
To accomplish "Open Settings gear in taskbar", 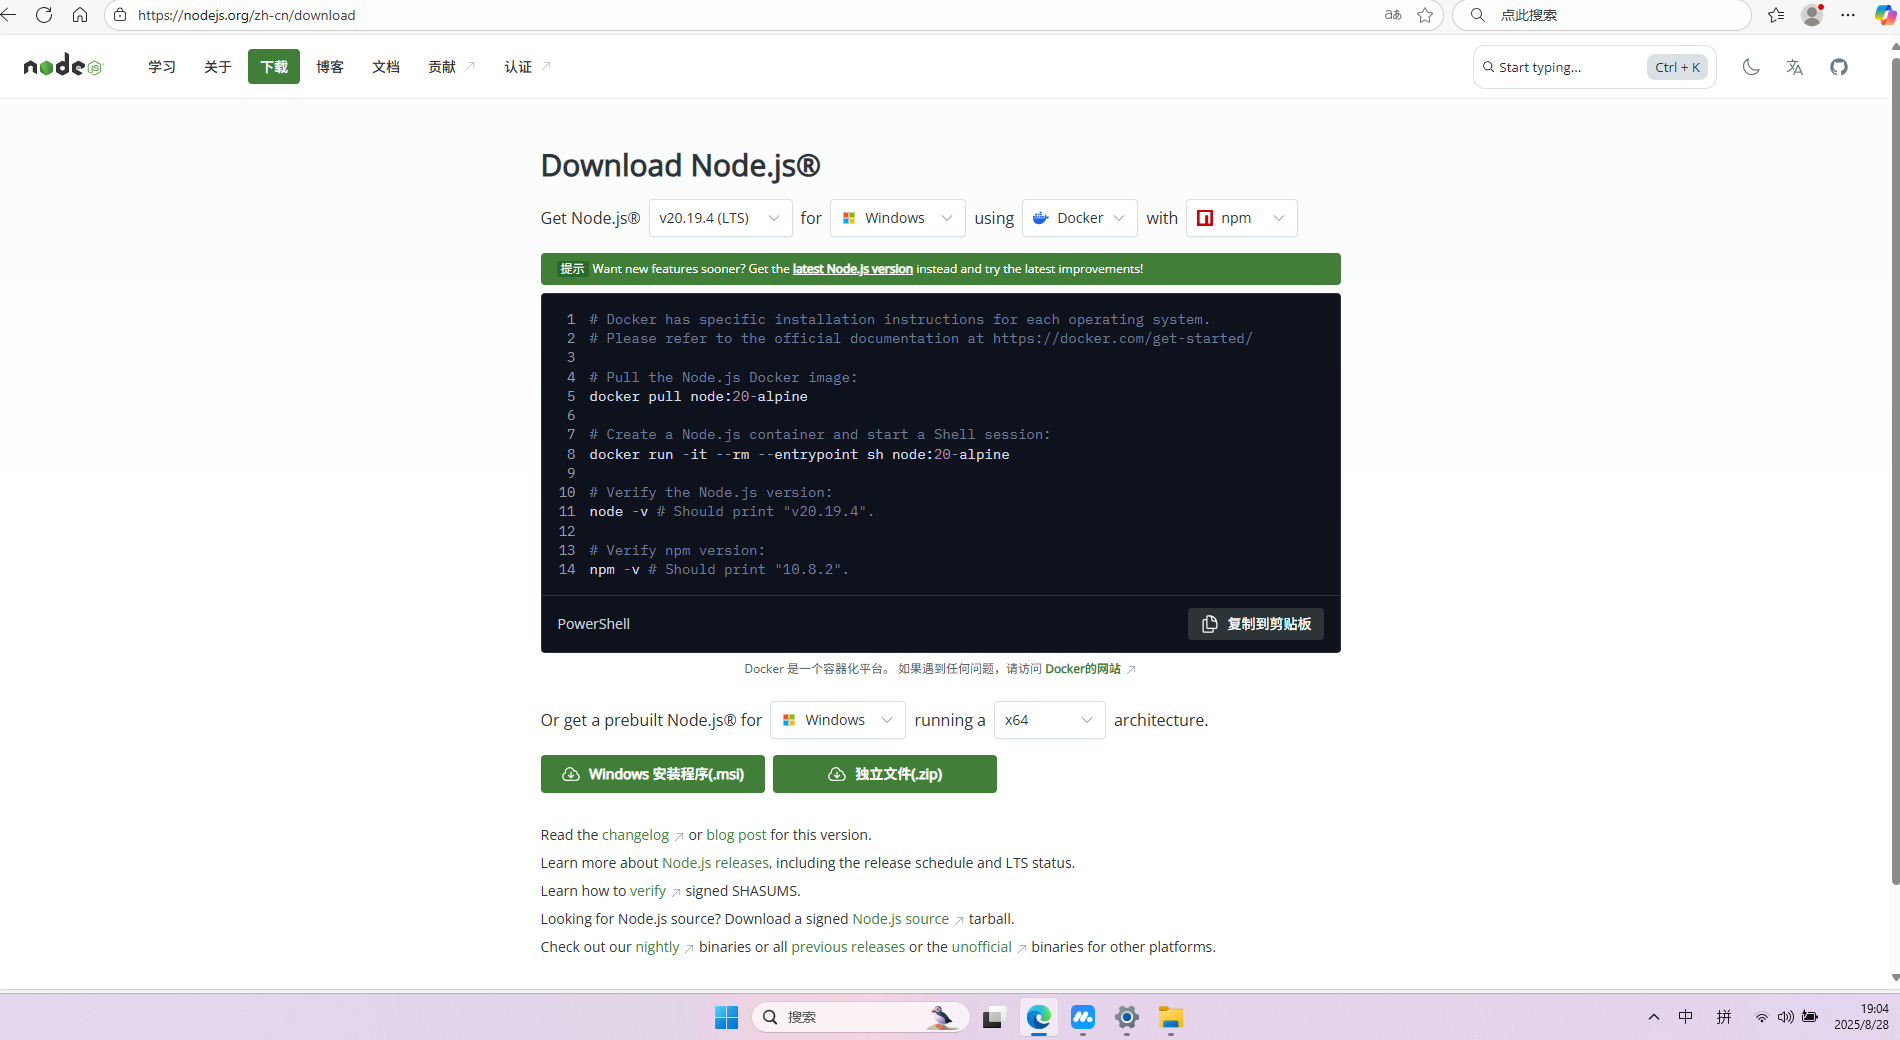I will (x=1127, y=1017).
